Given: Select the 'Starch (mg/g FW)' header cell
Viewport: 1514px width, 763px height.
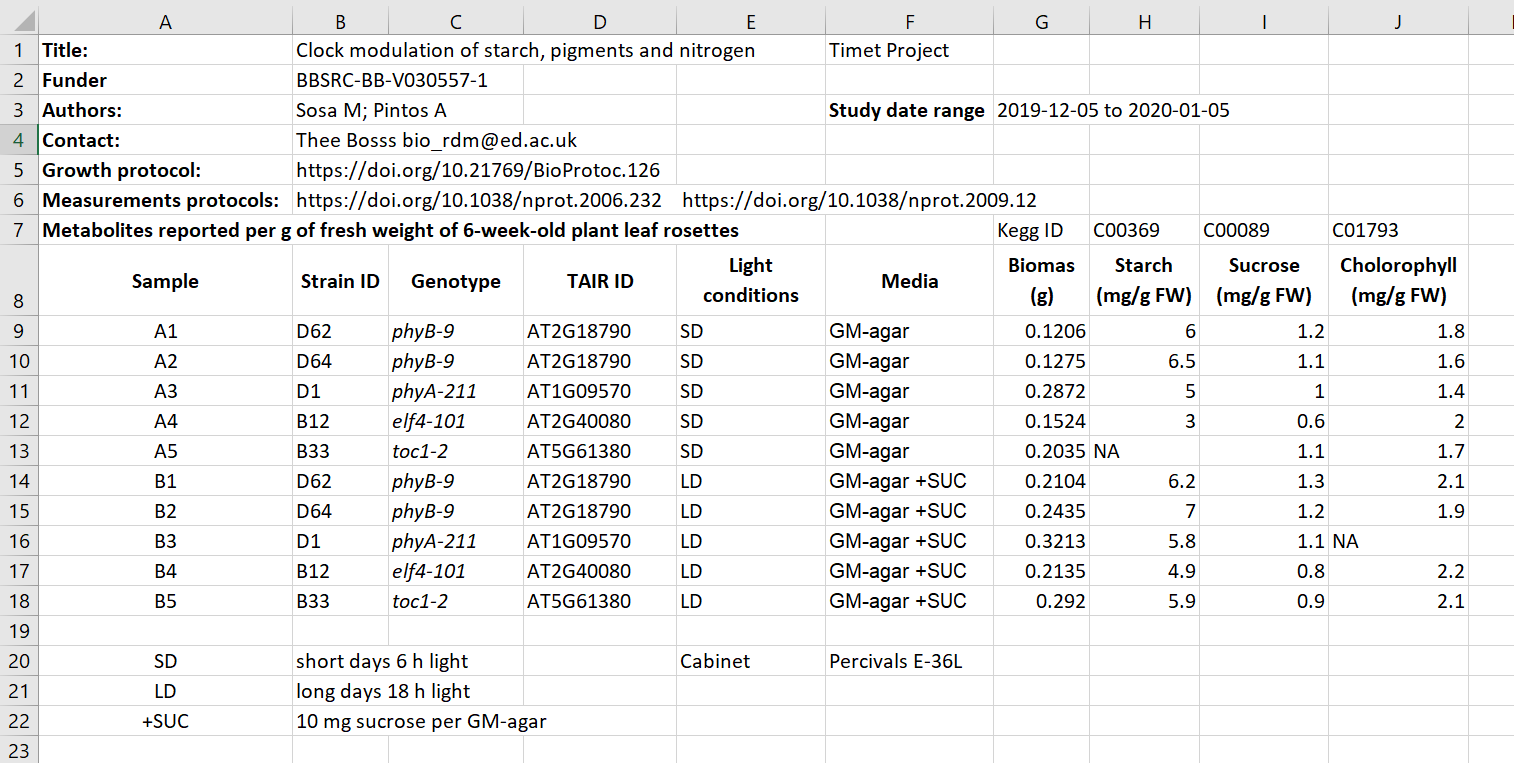Looking at the screenshot, I should (1144, 281).
